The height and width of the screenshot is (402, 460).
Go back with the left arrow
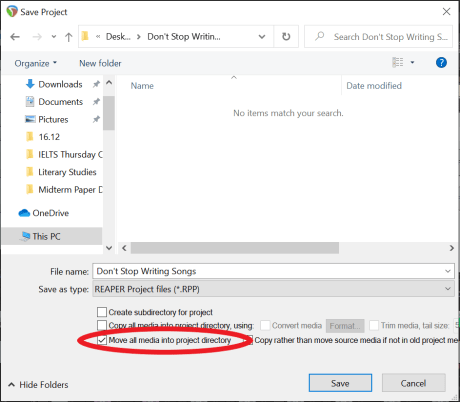point(15,37)
